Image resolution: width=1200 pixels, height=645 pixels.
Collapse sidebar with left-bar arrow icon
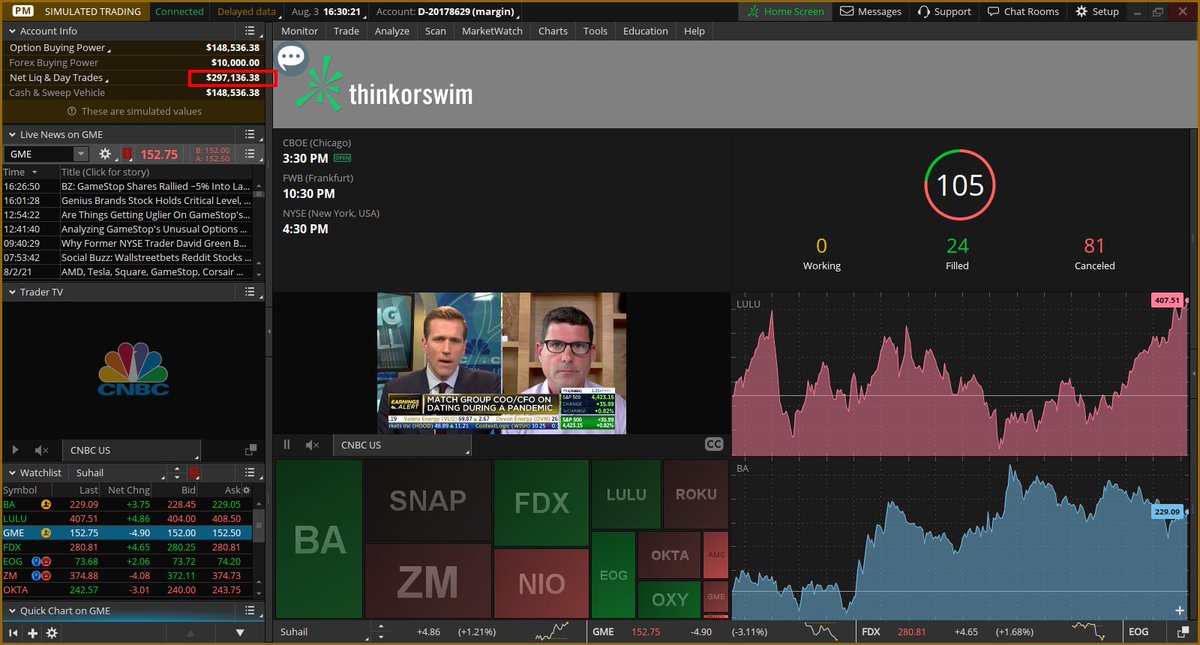pos(14,633)
